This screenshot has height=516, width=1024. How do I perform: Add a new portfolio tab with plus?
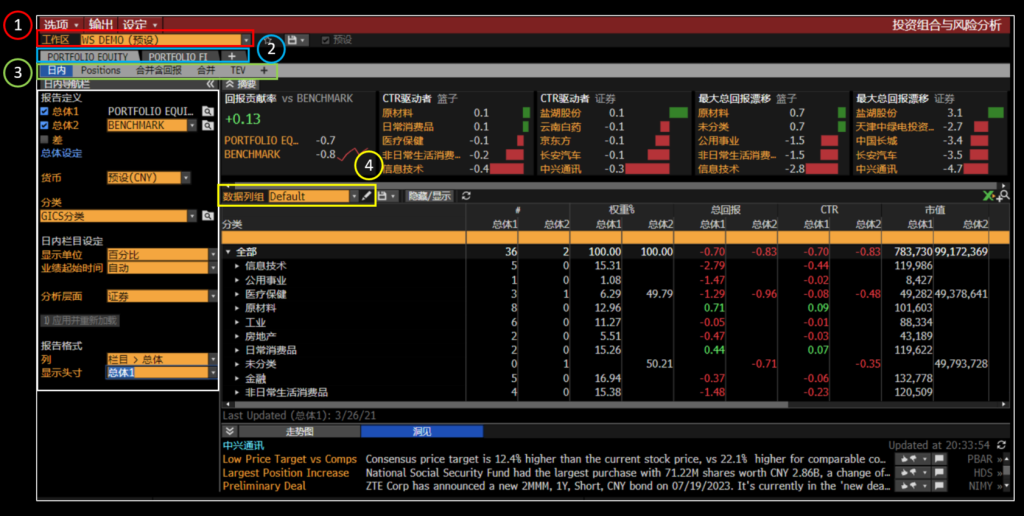click(x=232, y=57)
